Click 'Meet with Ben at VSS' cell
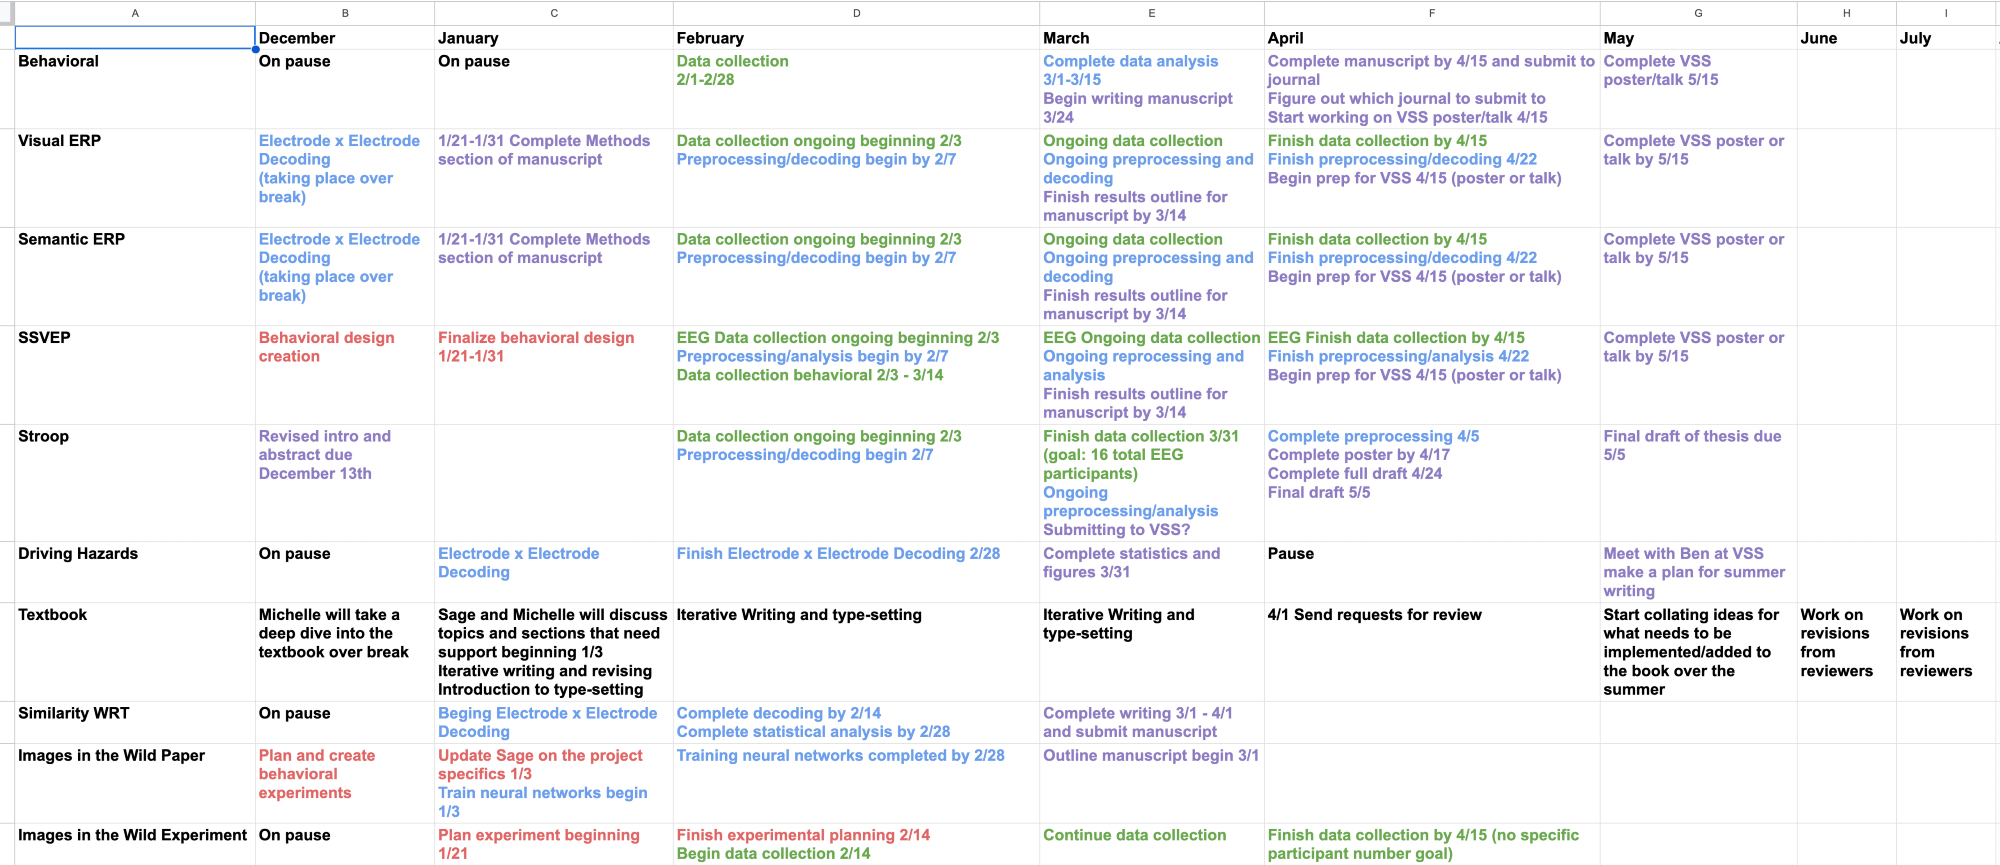 tap(1697, 571)
